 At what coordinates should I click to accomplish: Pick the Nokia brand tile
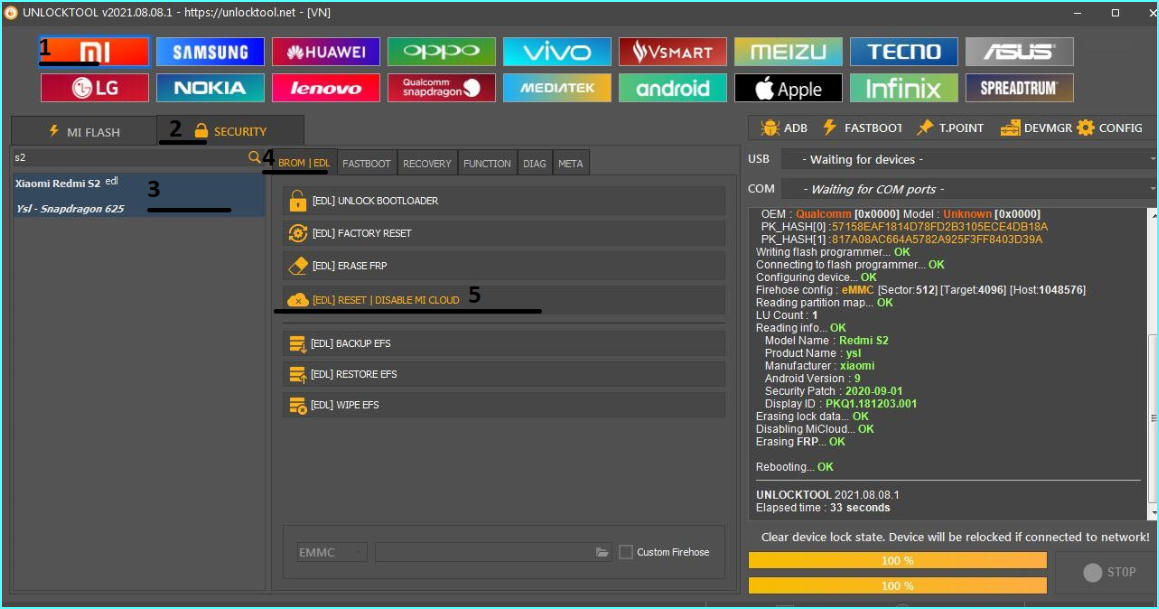point(210,88)
